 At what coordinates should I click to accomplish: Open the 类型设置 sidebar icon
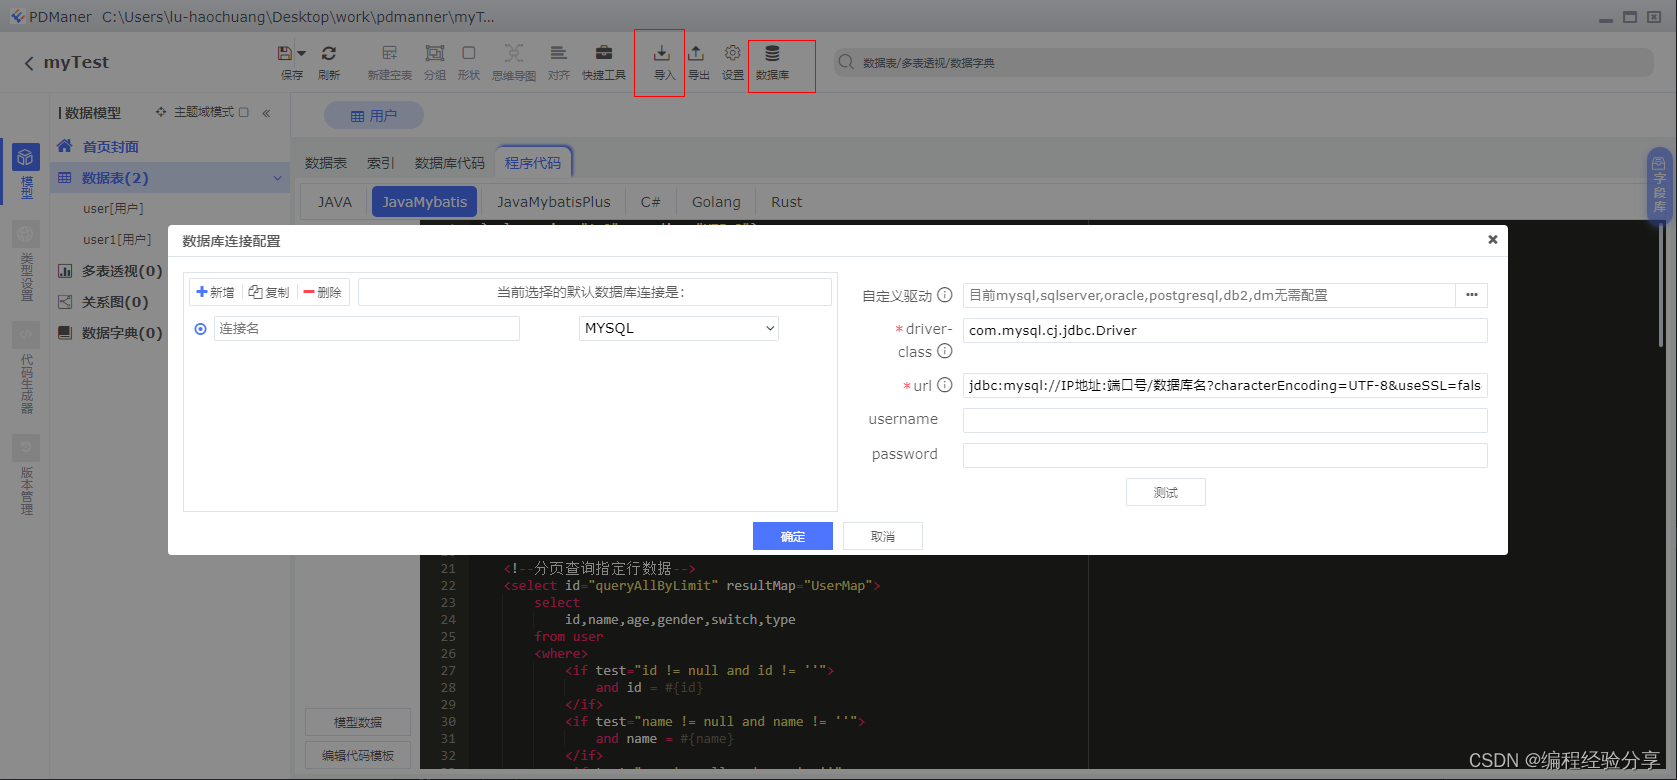[x=26, y=235]
